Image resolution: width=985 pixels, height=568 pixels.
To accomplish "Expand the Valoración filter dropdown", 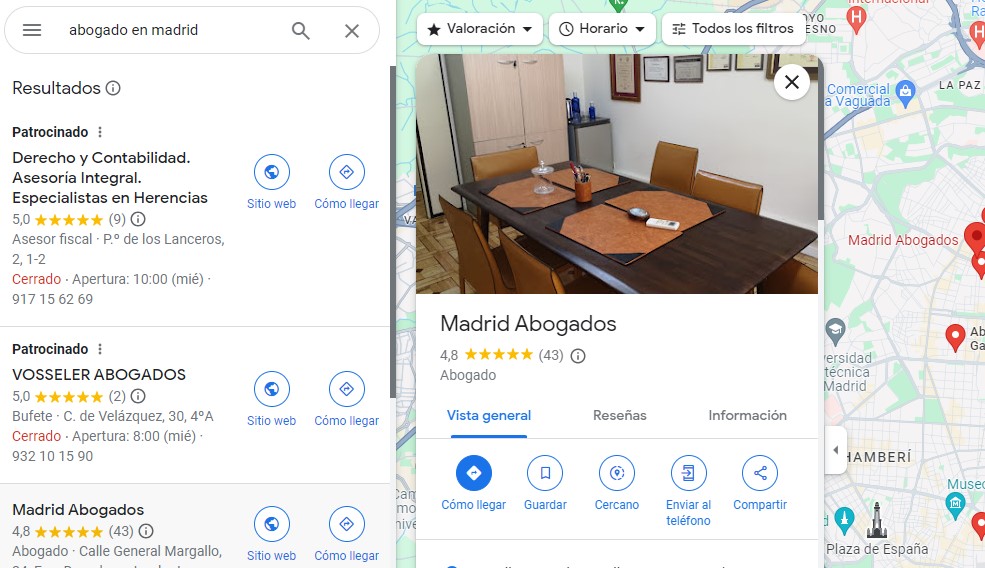I will [479, 29].
